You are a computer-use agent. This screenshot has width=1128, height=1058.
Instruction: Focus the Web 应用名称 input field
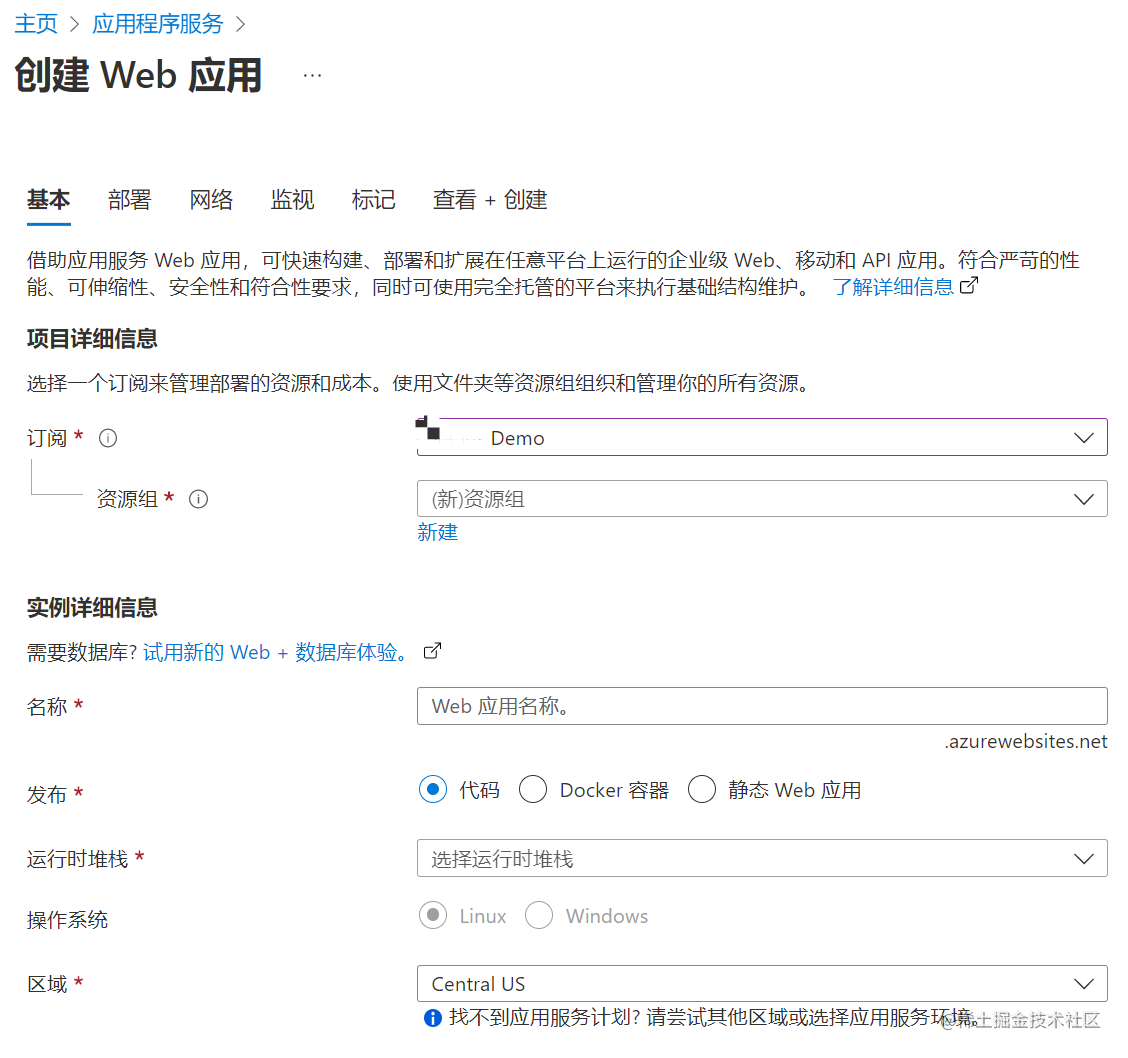(x=762, y=706)
